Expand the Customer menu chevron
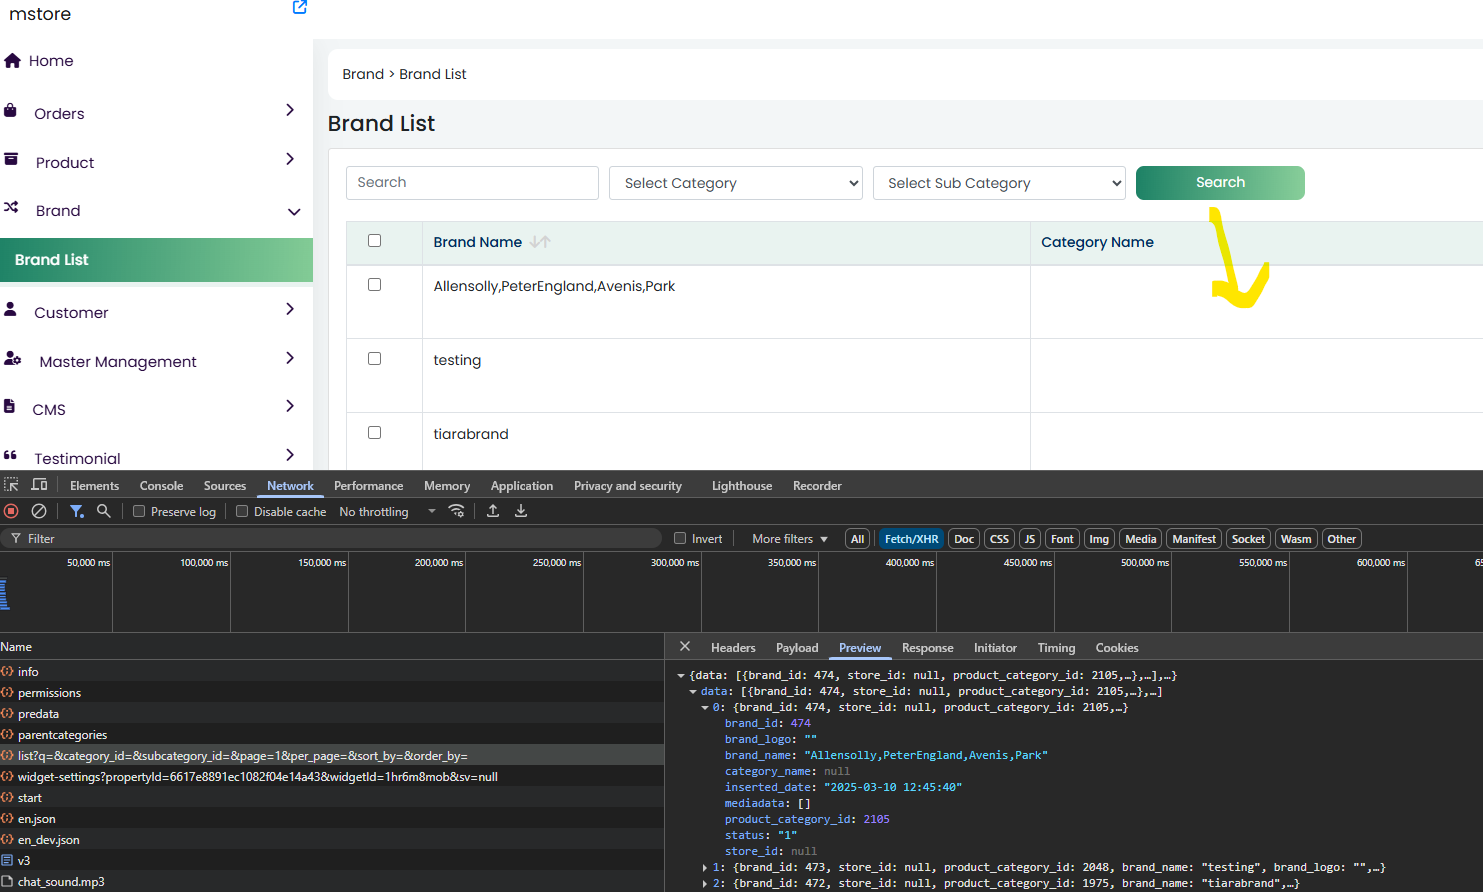Screen dimensions: 1483x892 [290, 309]
